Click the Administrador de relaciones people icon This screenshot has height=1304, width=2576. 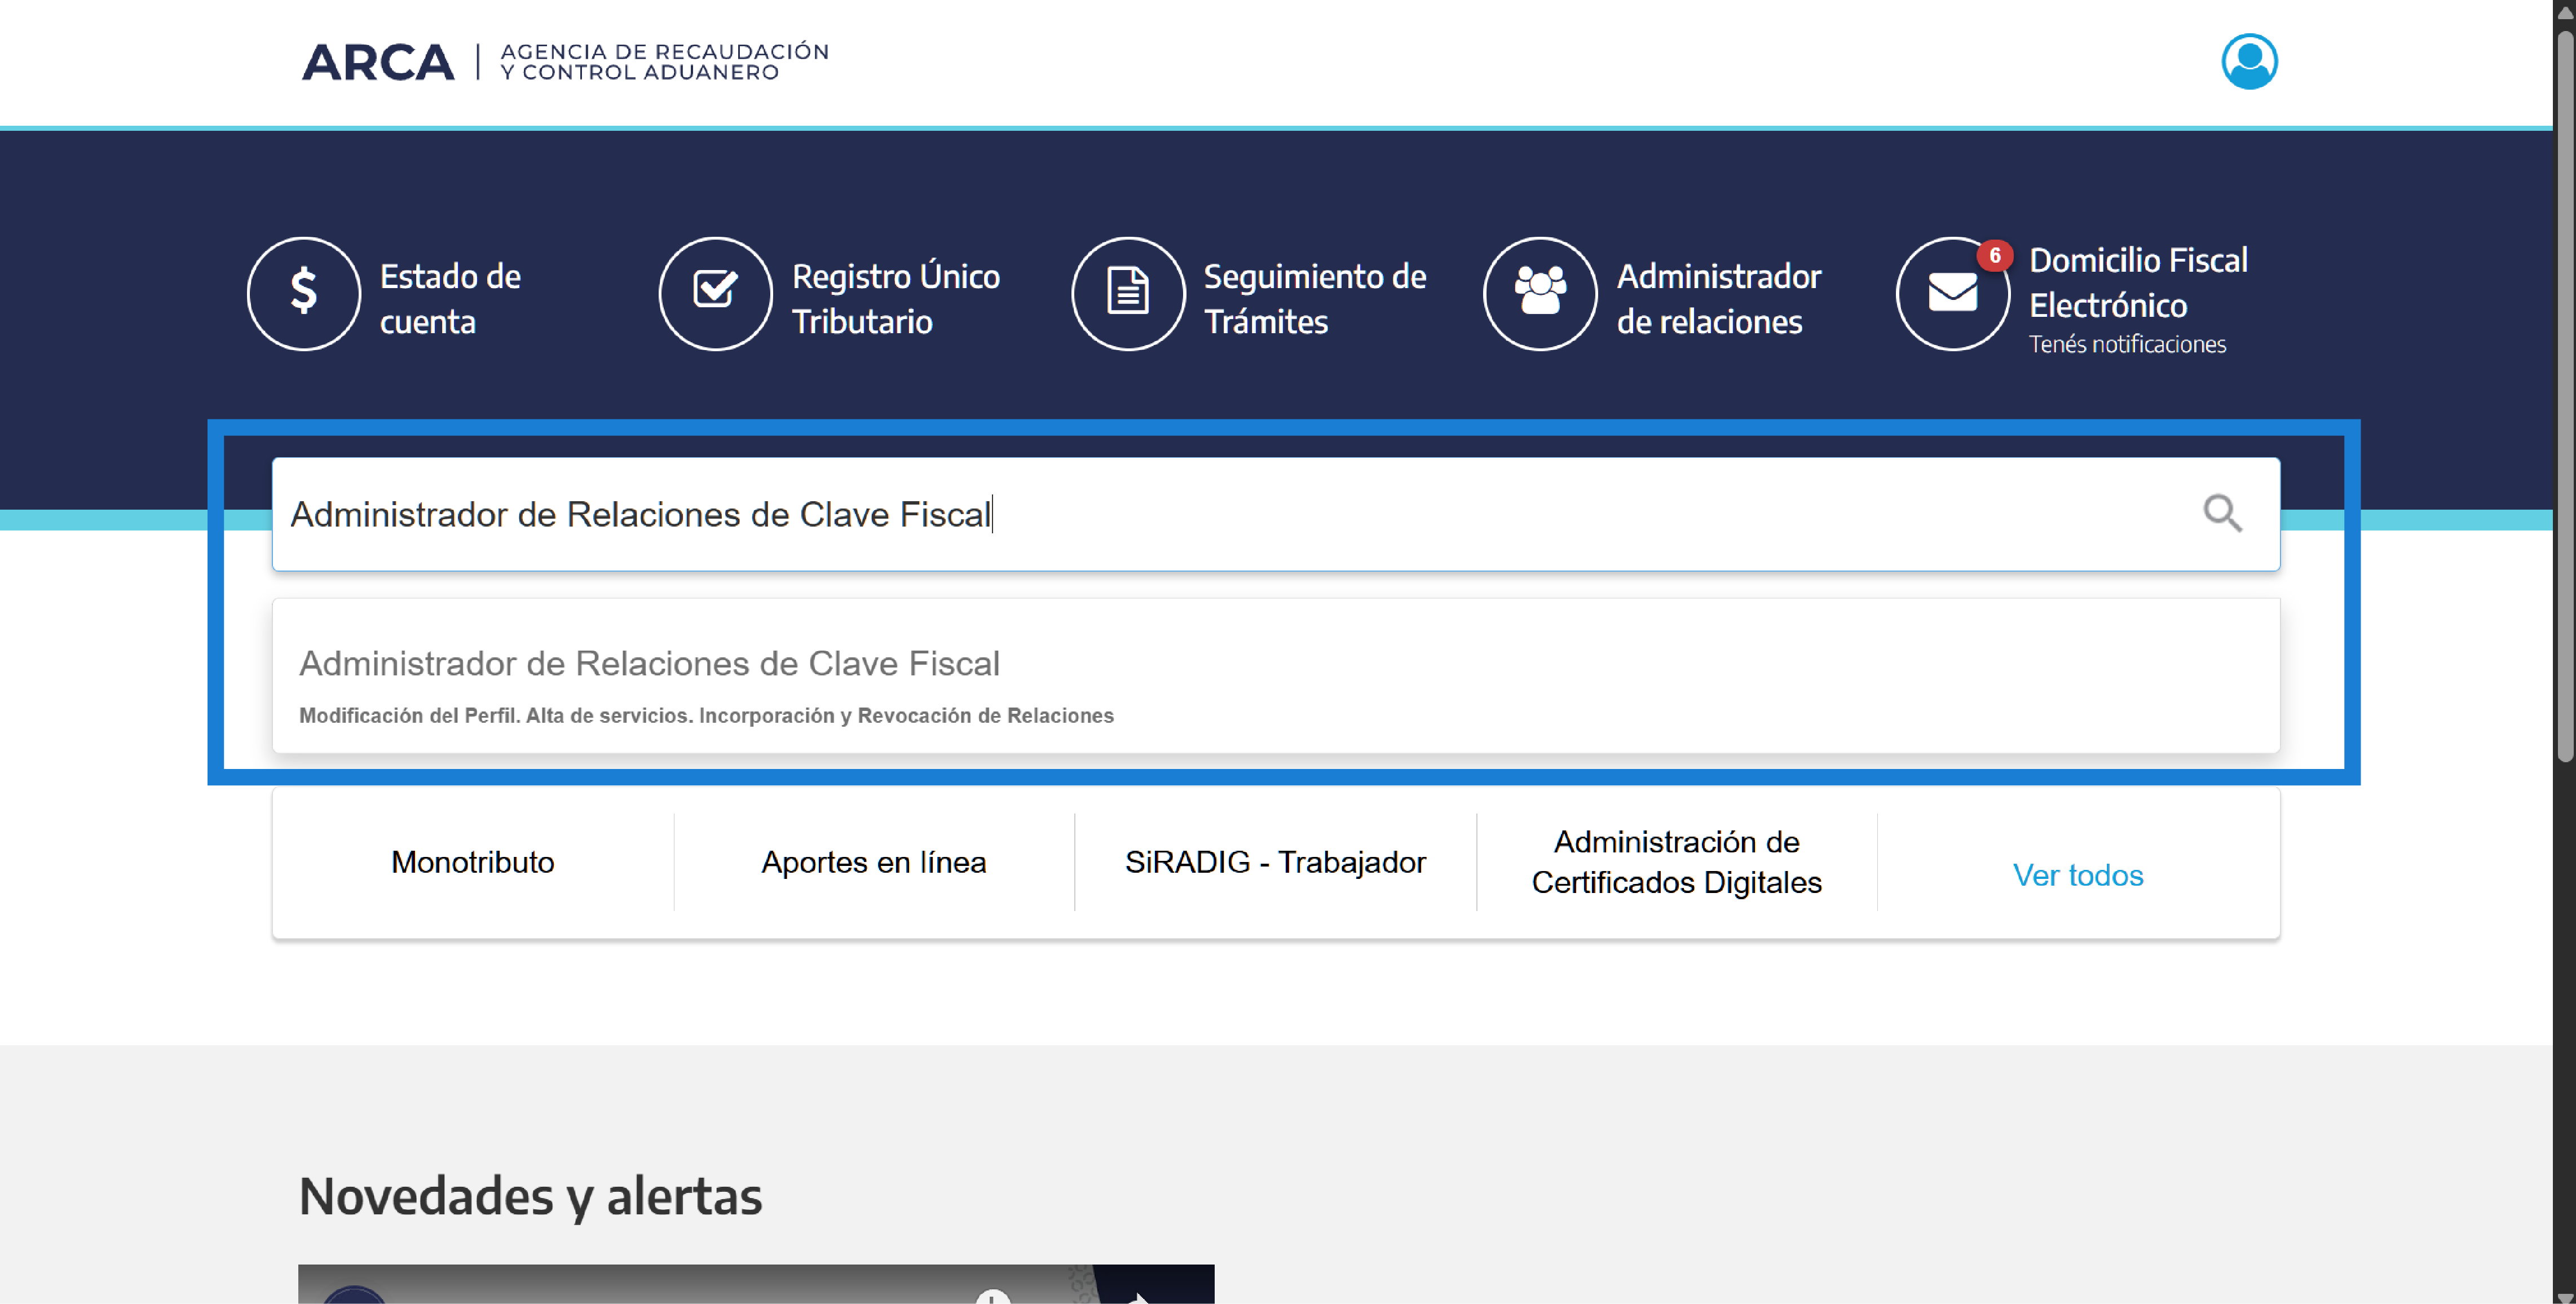click(x=1540, y=293)
